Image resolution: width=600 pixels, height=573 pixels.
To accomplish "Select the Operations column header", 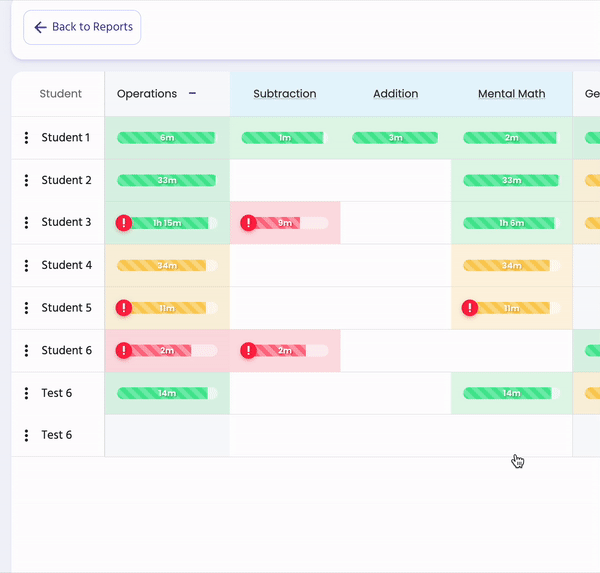I will pyautogui.click(x=147, y=94).
